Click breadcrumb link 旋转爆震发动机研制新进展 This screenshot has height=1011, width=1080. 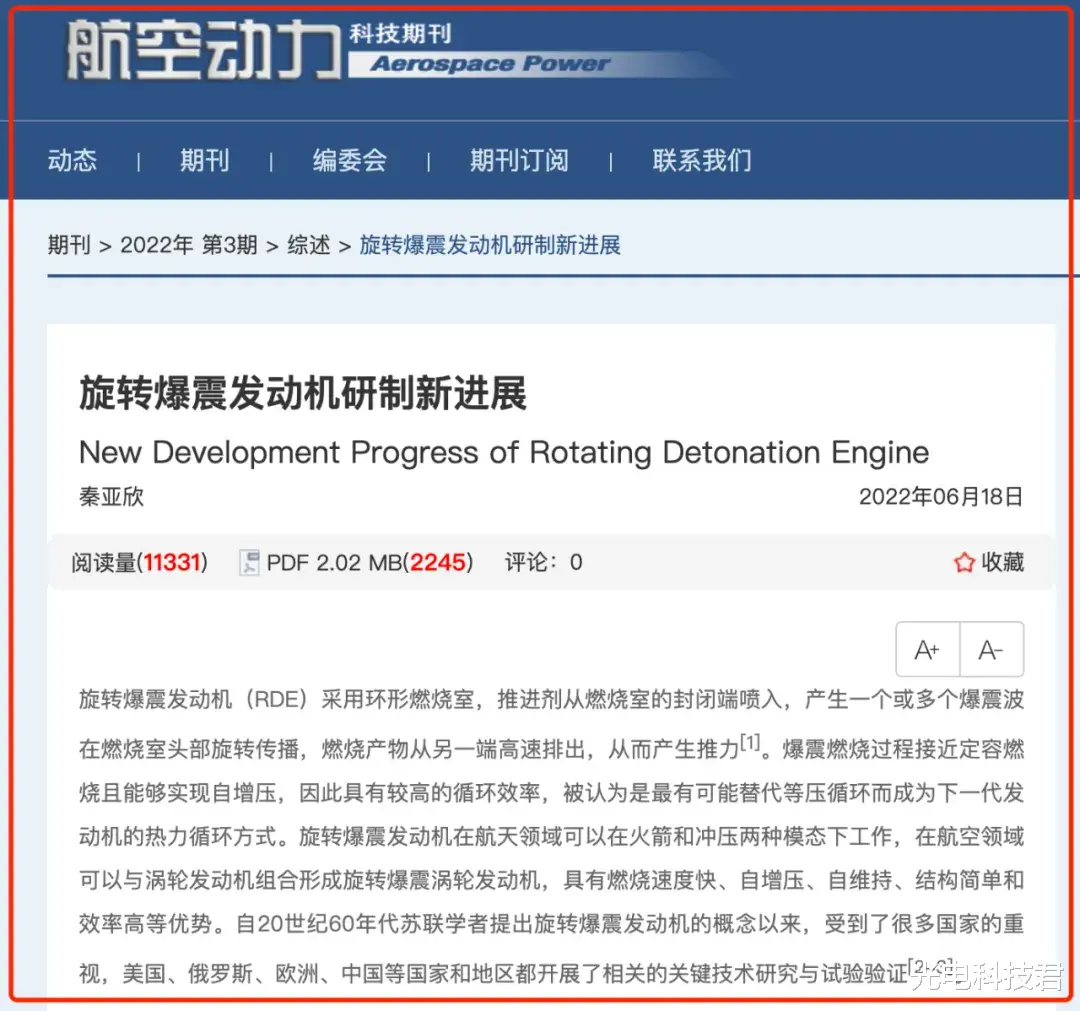[x=490, y=244]
